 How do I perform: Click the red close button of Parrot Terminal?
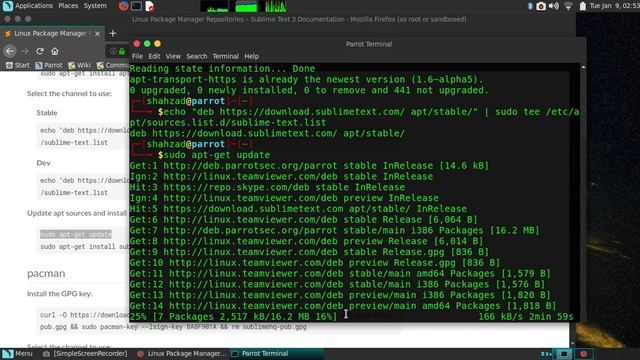(x=137, y=44)
